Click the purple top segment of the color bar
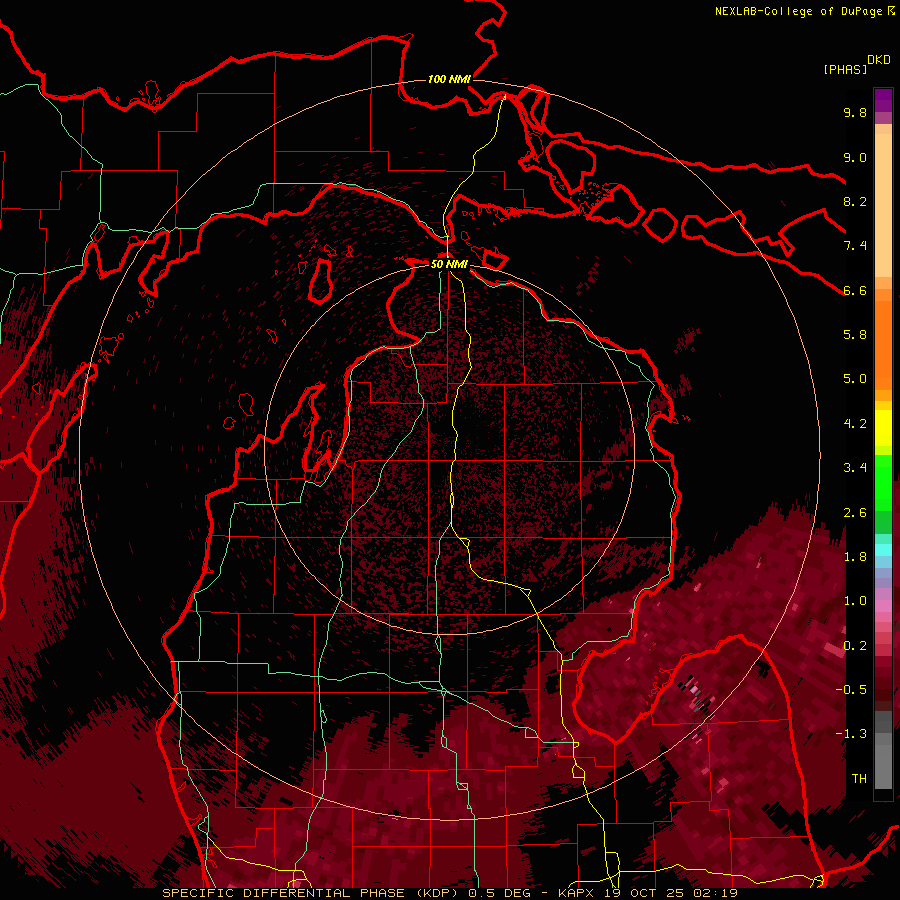 pyautogui.click(x=883, y=100)
